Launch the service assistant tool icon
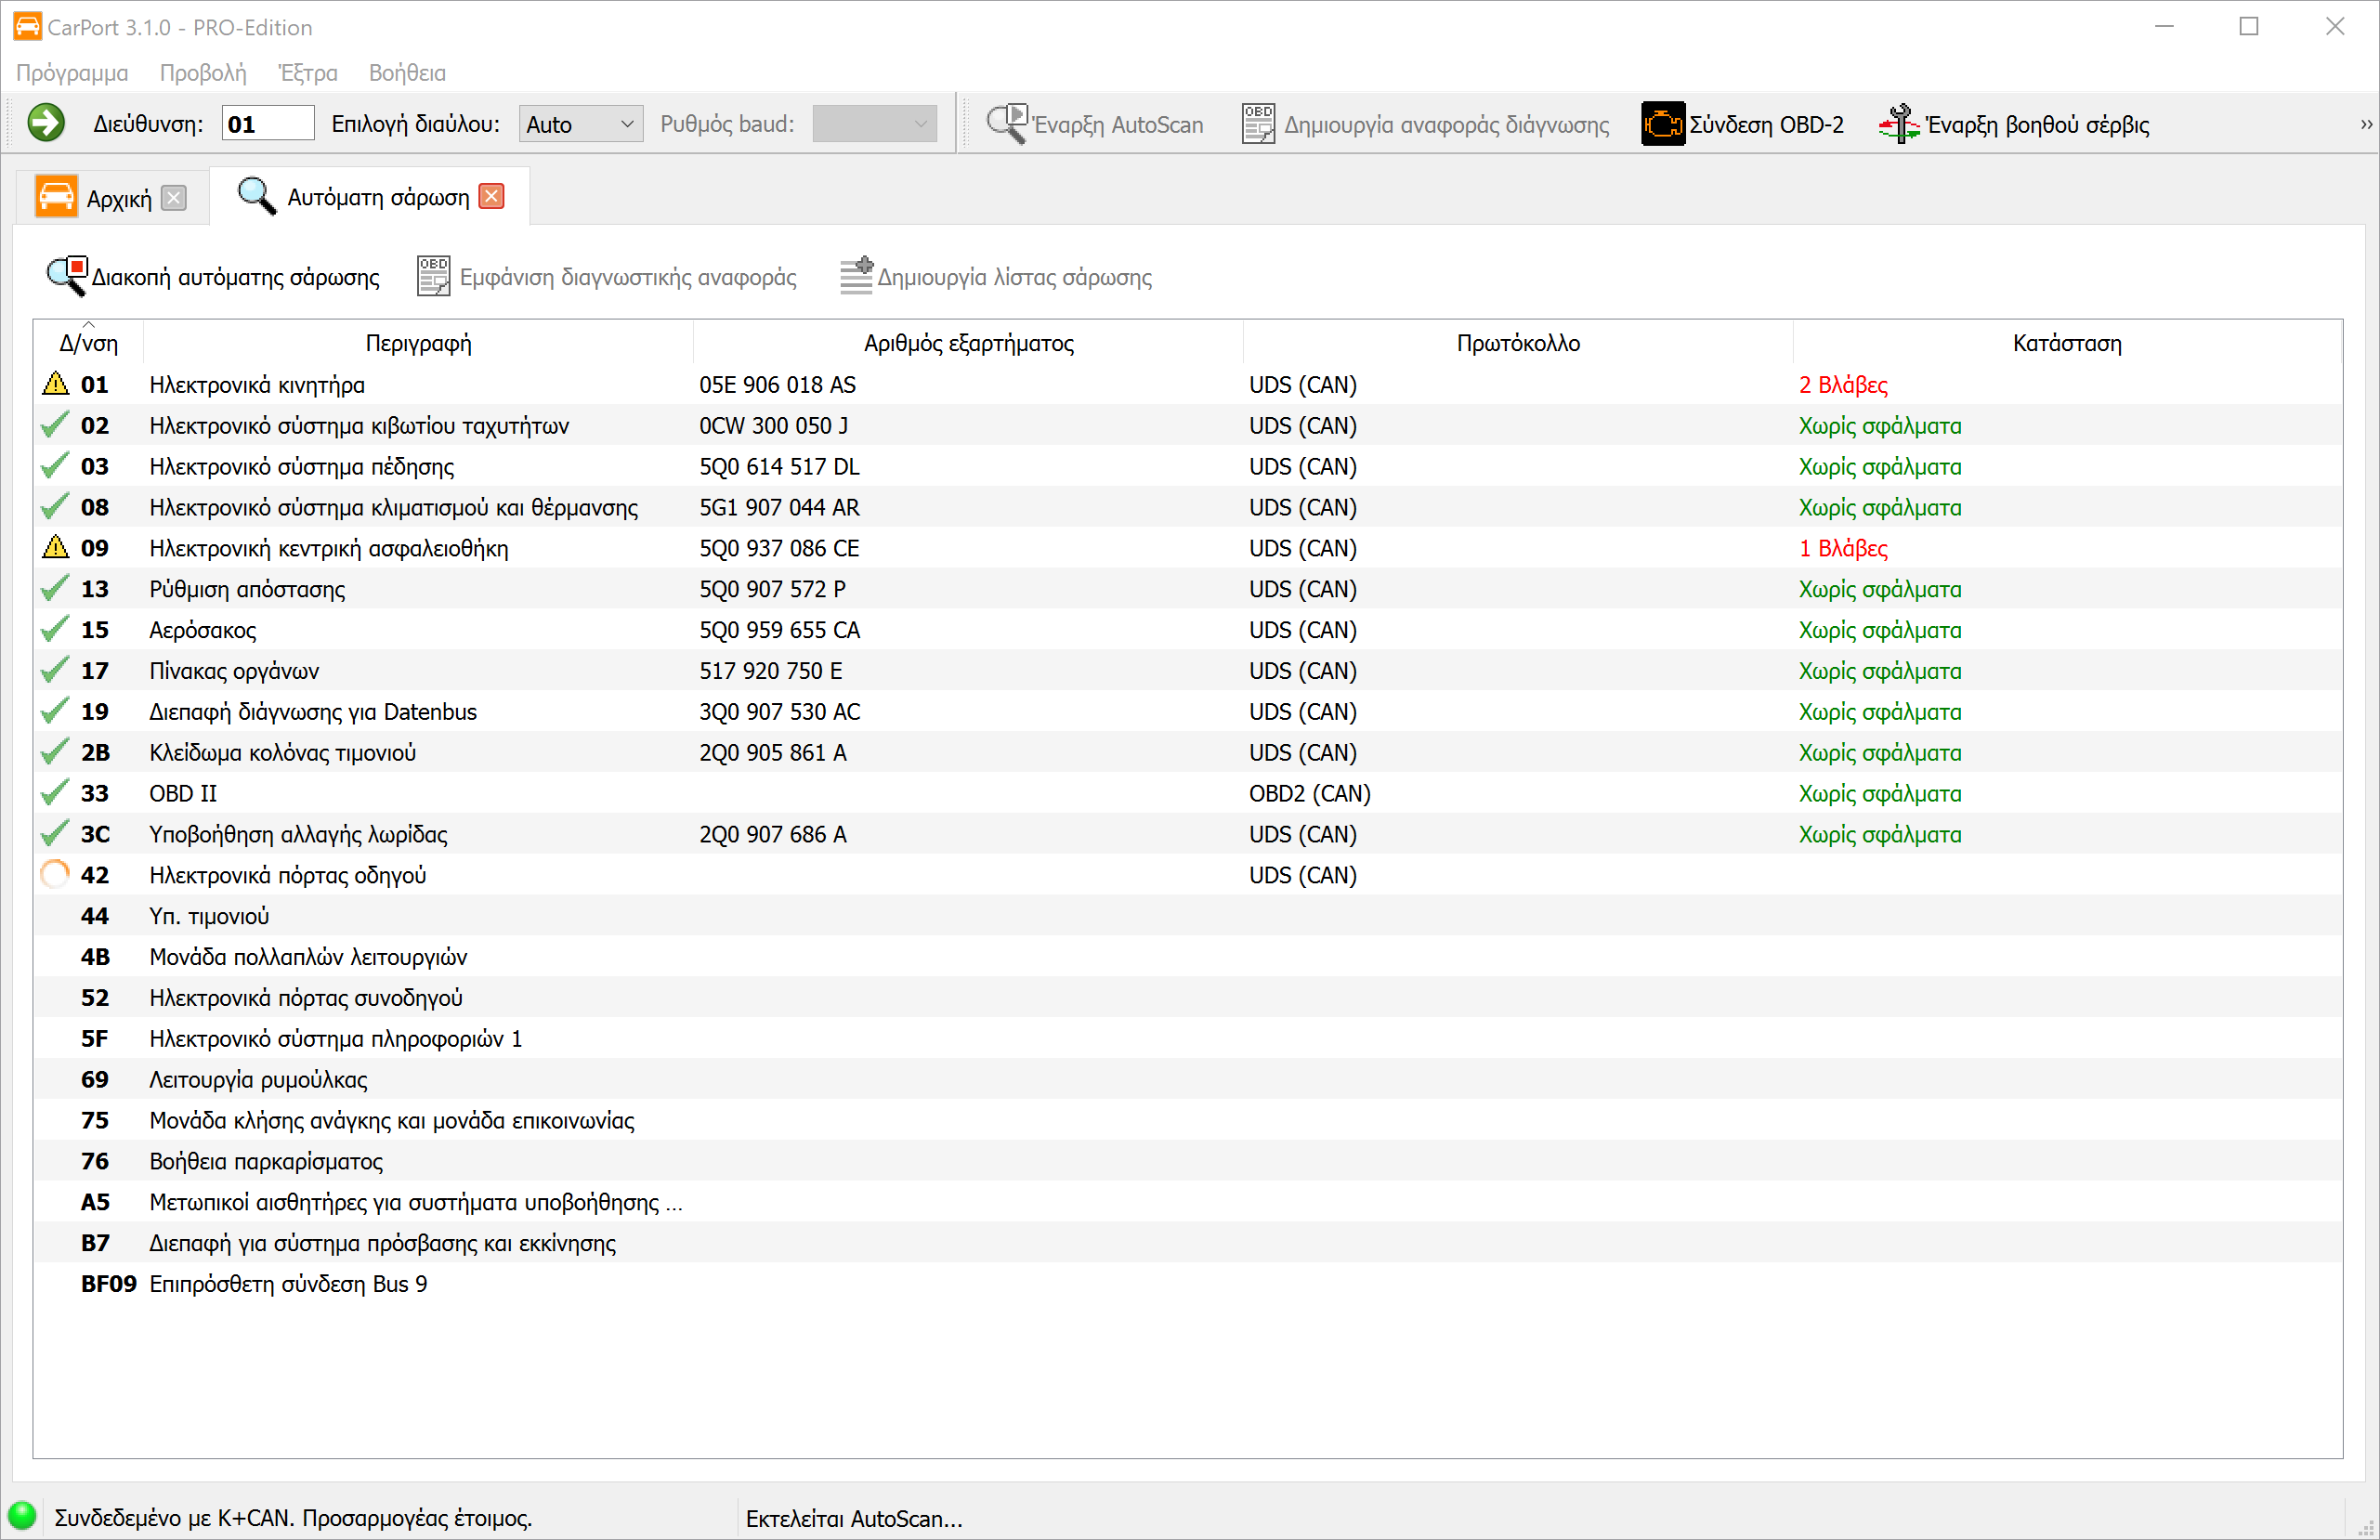The width and height of the screenshot is (2380, 1540). pos(1898,124)
